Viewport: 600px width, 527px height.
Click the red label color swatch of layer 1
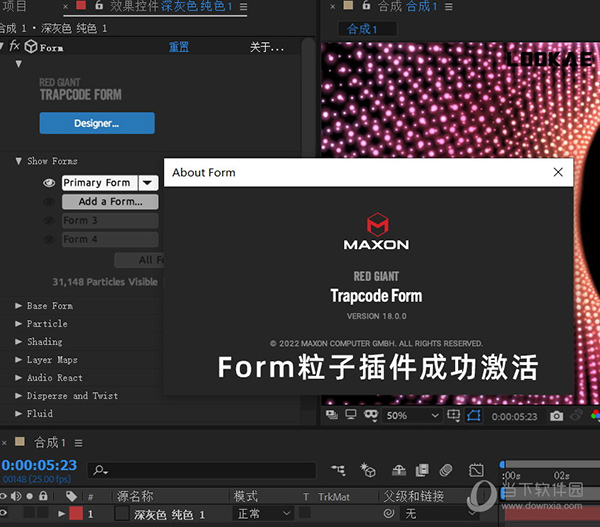point(76,513)
